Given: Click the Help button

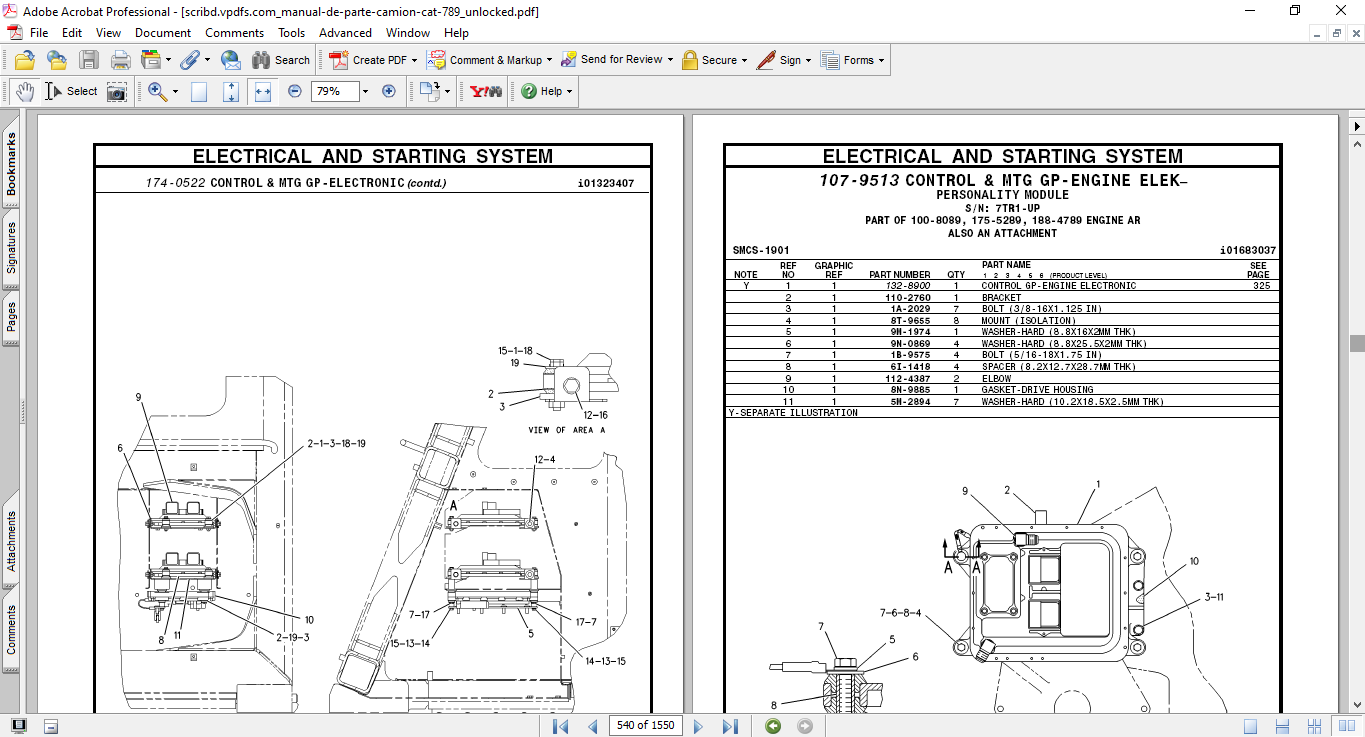Looking at the screenshot, I should tap(541, 91).
